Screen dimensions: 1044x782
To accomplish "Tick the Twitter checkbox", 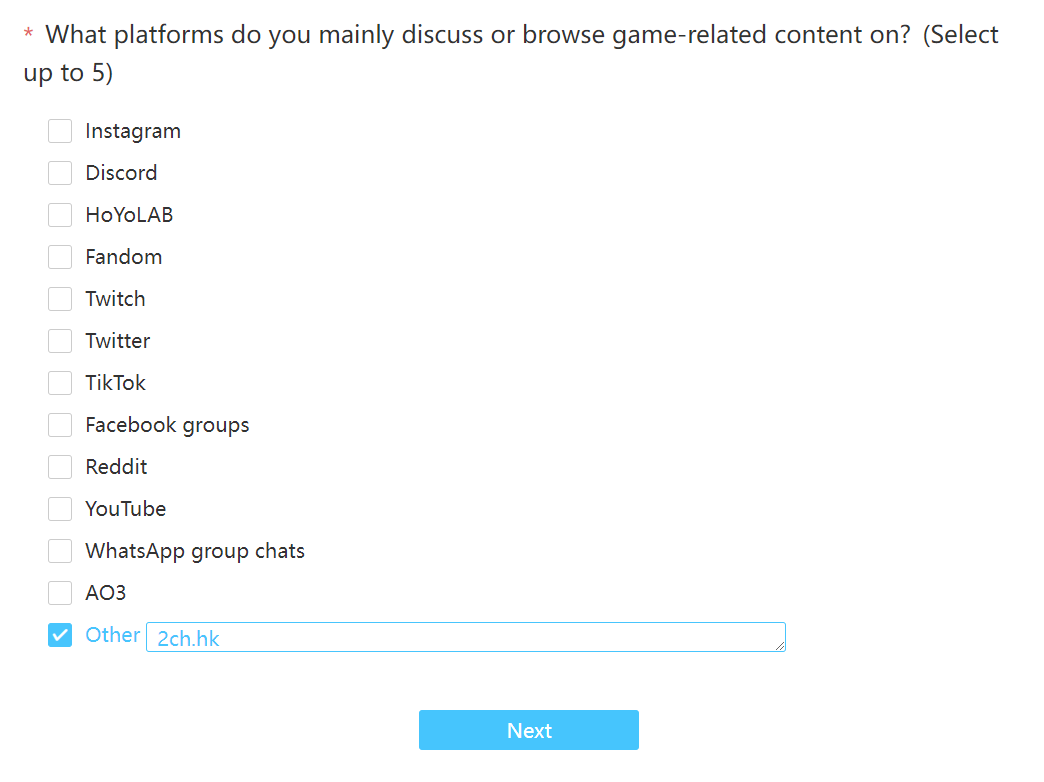I will pos(60,341).
